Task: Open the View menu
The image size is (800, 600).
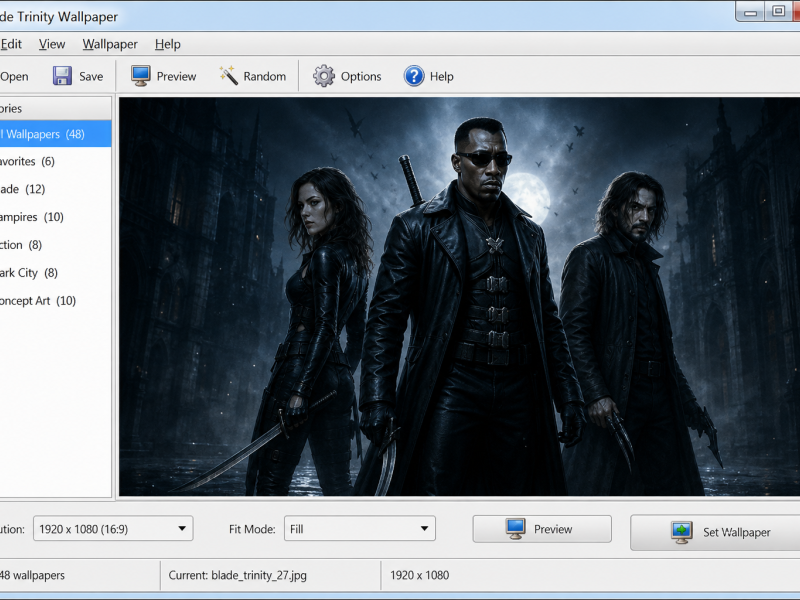Action: 52,44
